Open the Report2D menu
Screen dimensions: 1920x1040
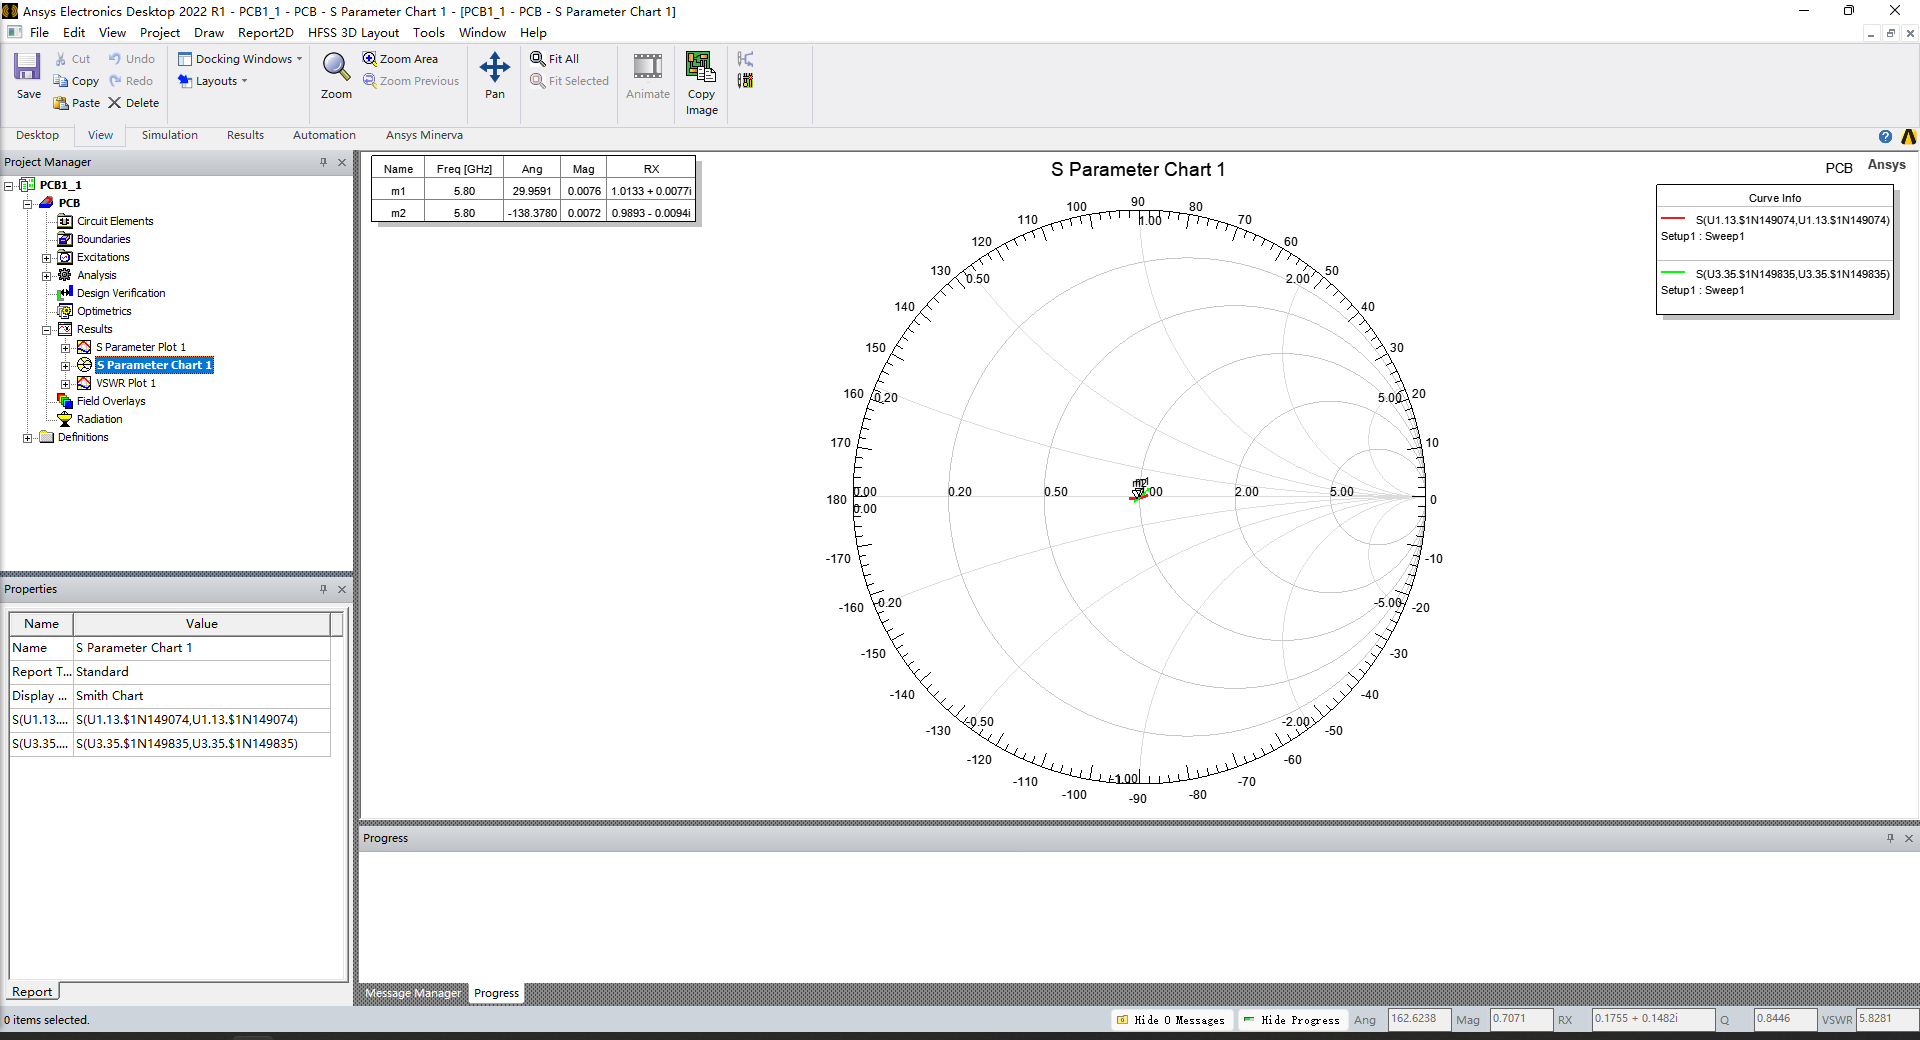pos(266,32)
